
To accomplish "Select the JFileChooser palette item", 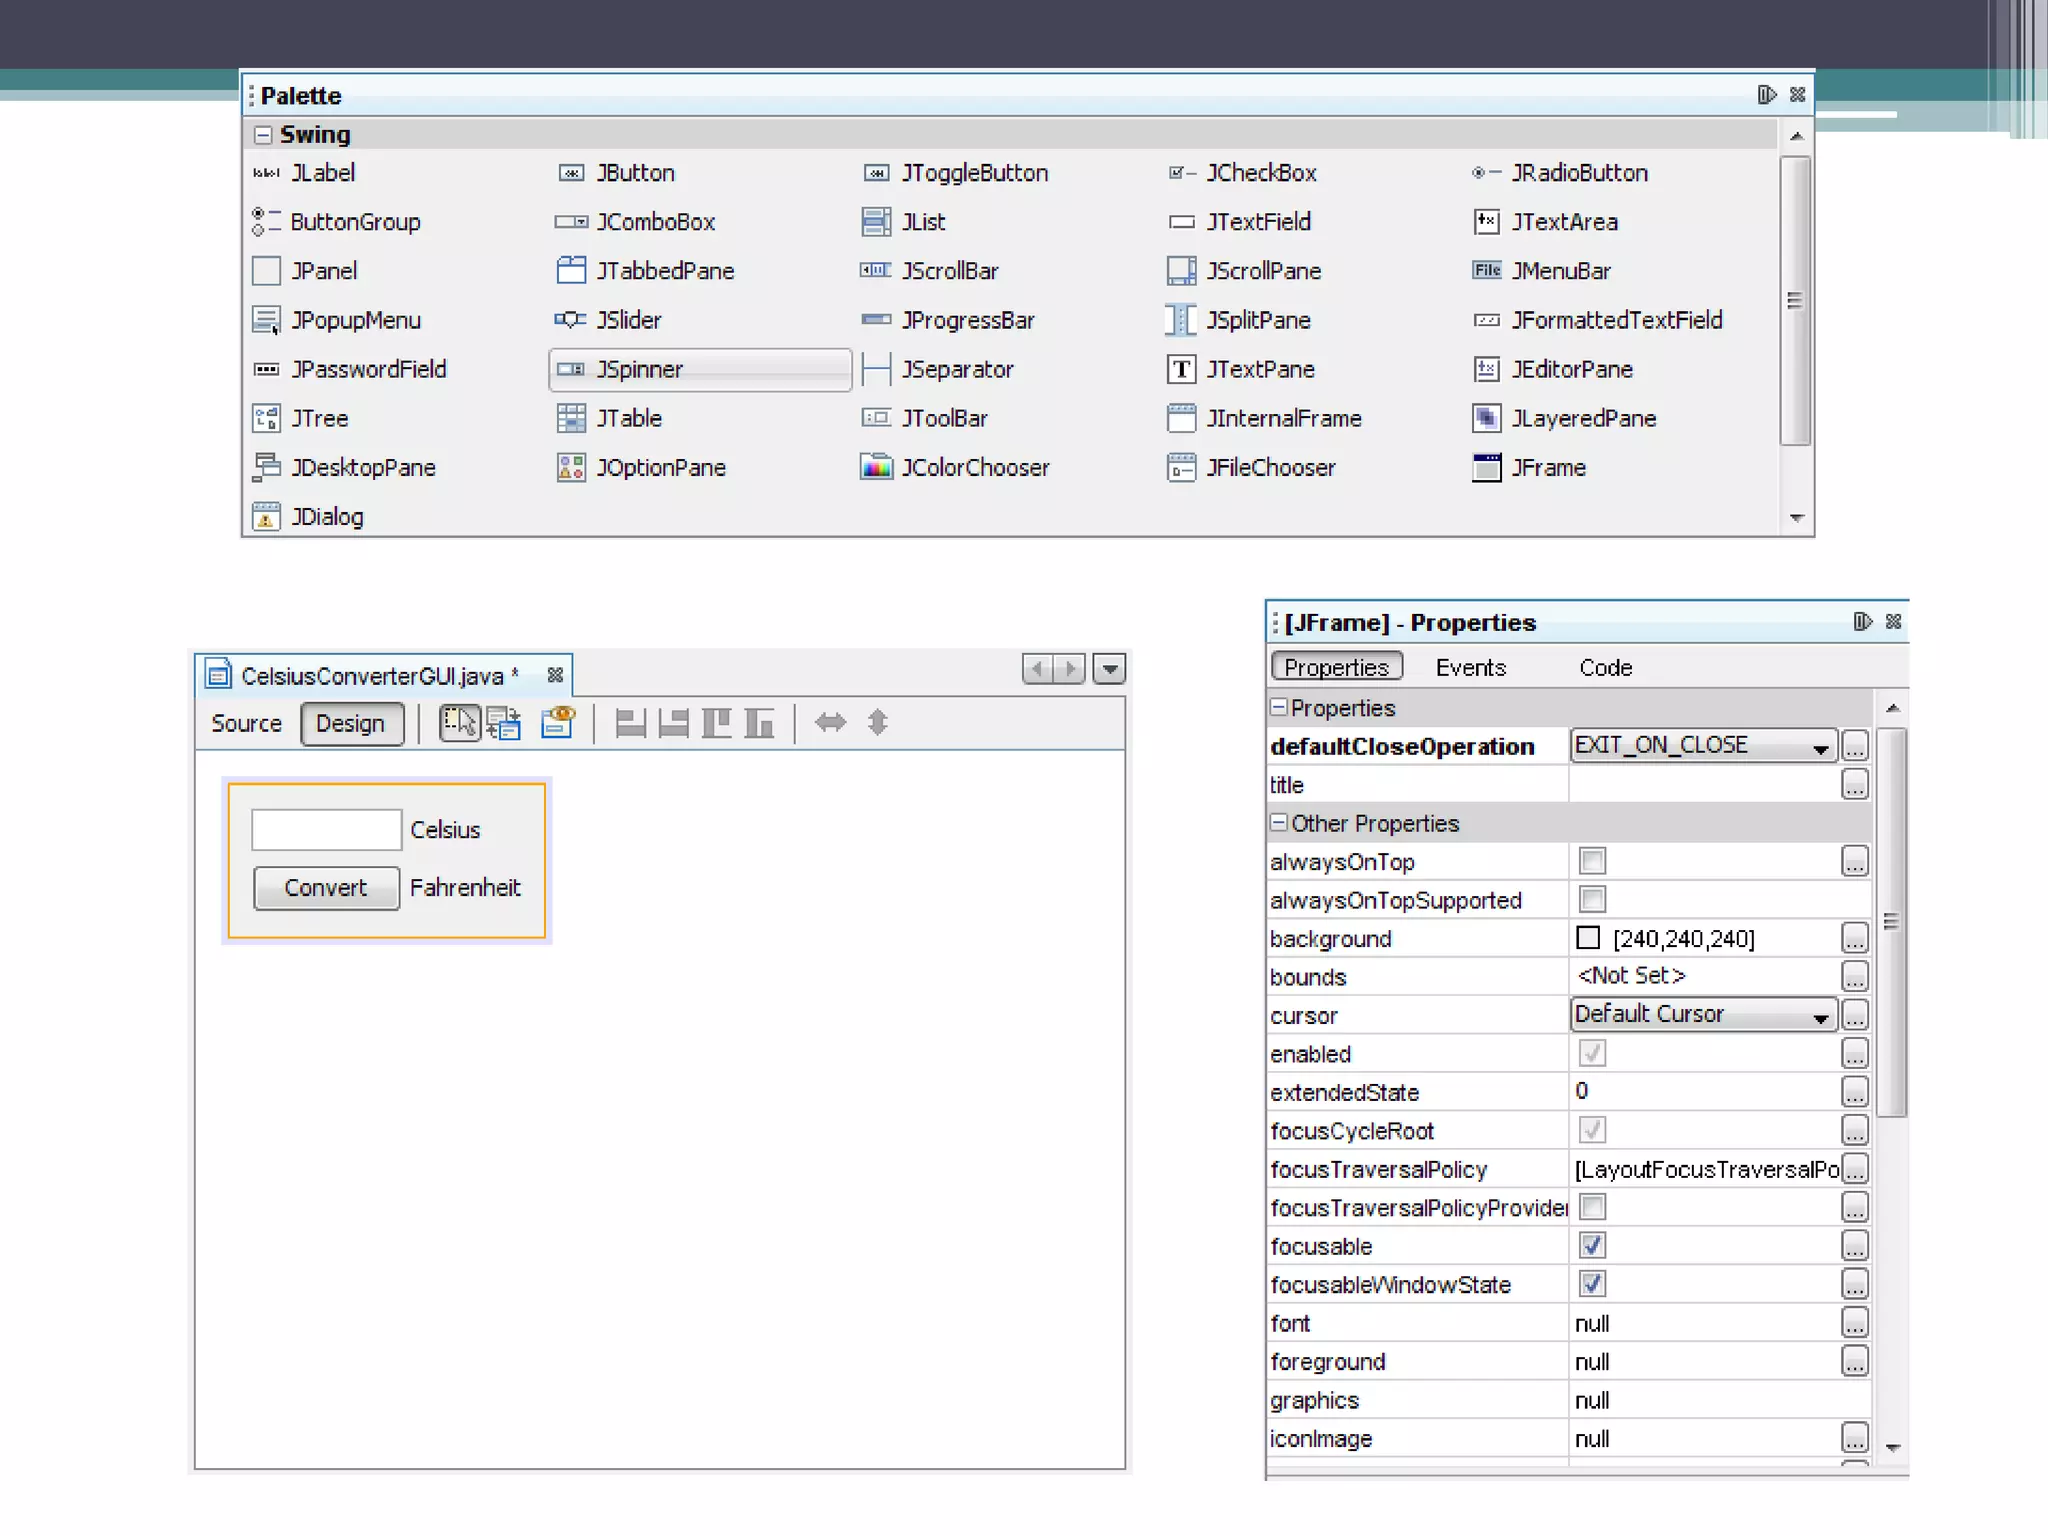I will coord(1269,468).
